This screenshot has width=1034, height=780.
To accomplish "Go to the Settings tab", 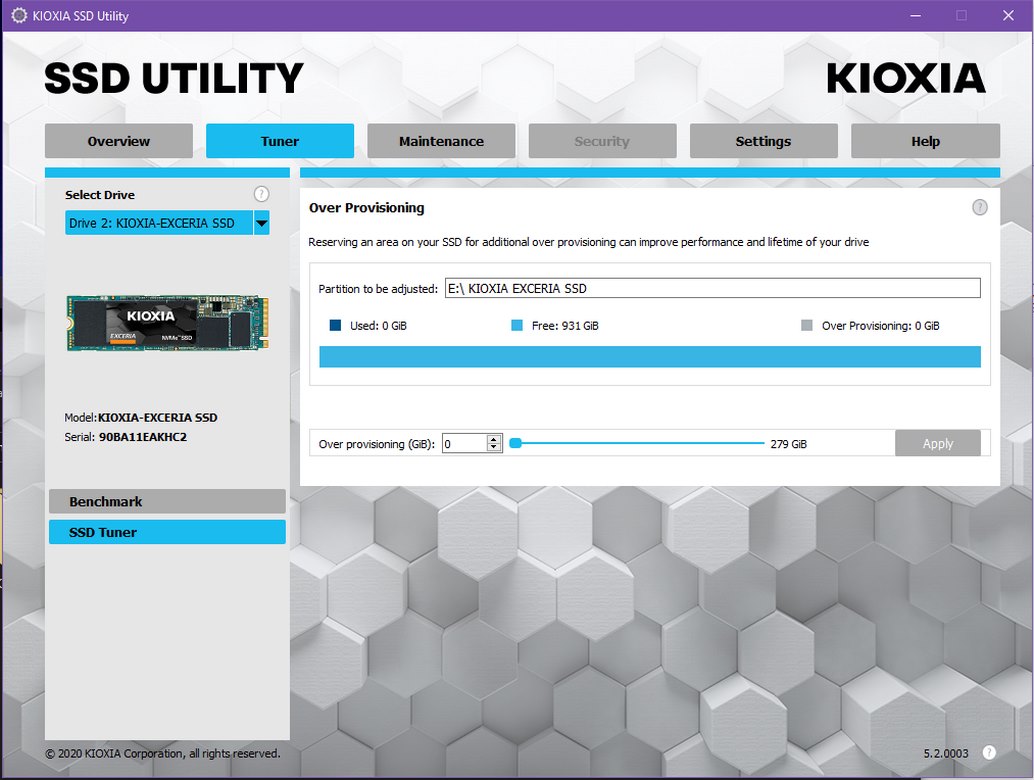I will pyautogui.click(x=763, y=141).
